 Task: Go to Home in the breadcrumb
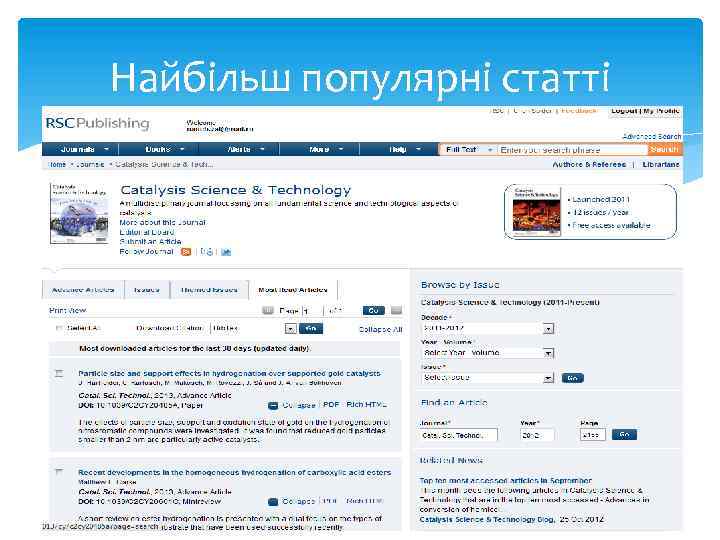click(x=57, y=164)
